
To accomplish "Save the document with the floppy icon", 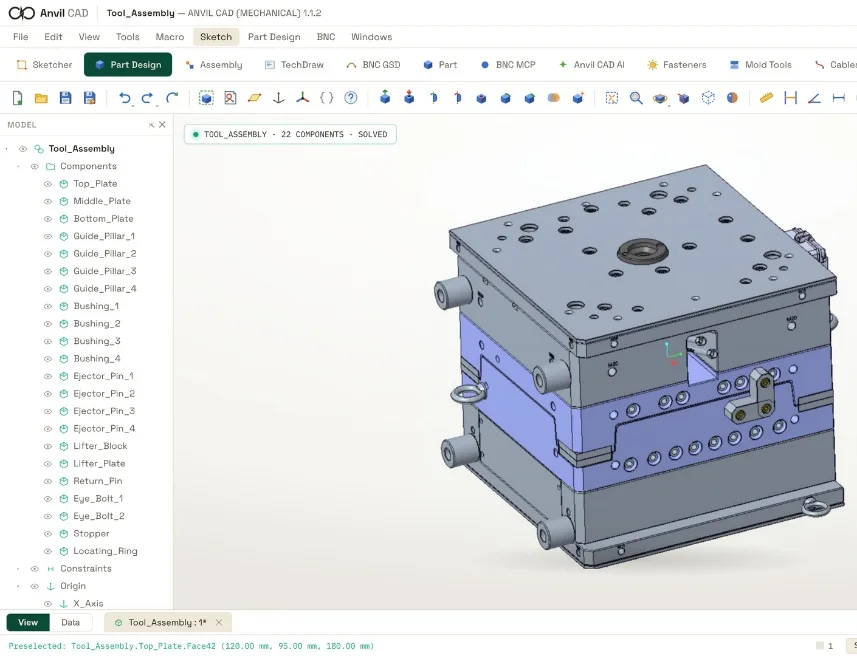I will coord(66,98).
